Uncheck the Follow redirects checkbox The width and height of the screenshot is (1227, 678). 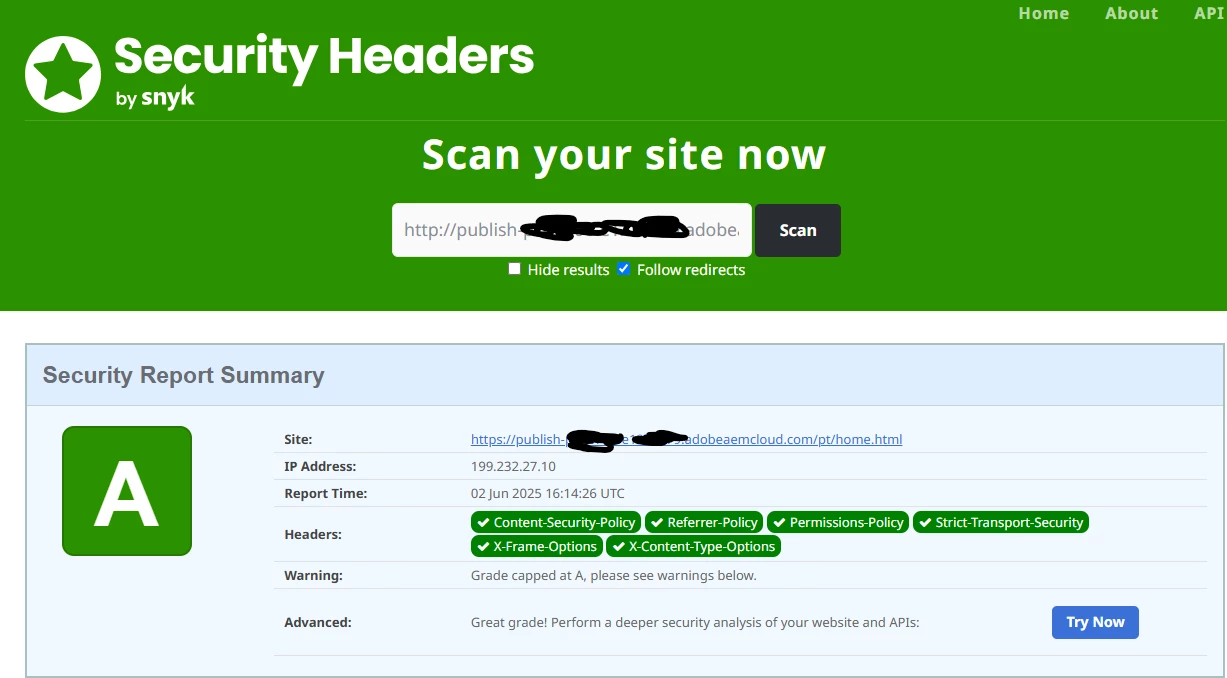click(x=624, y=269)
